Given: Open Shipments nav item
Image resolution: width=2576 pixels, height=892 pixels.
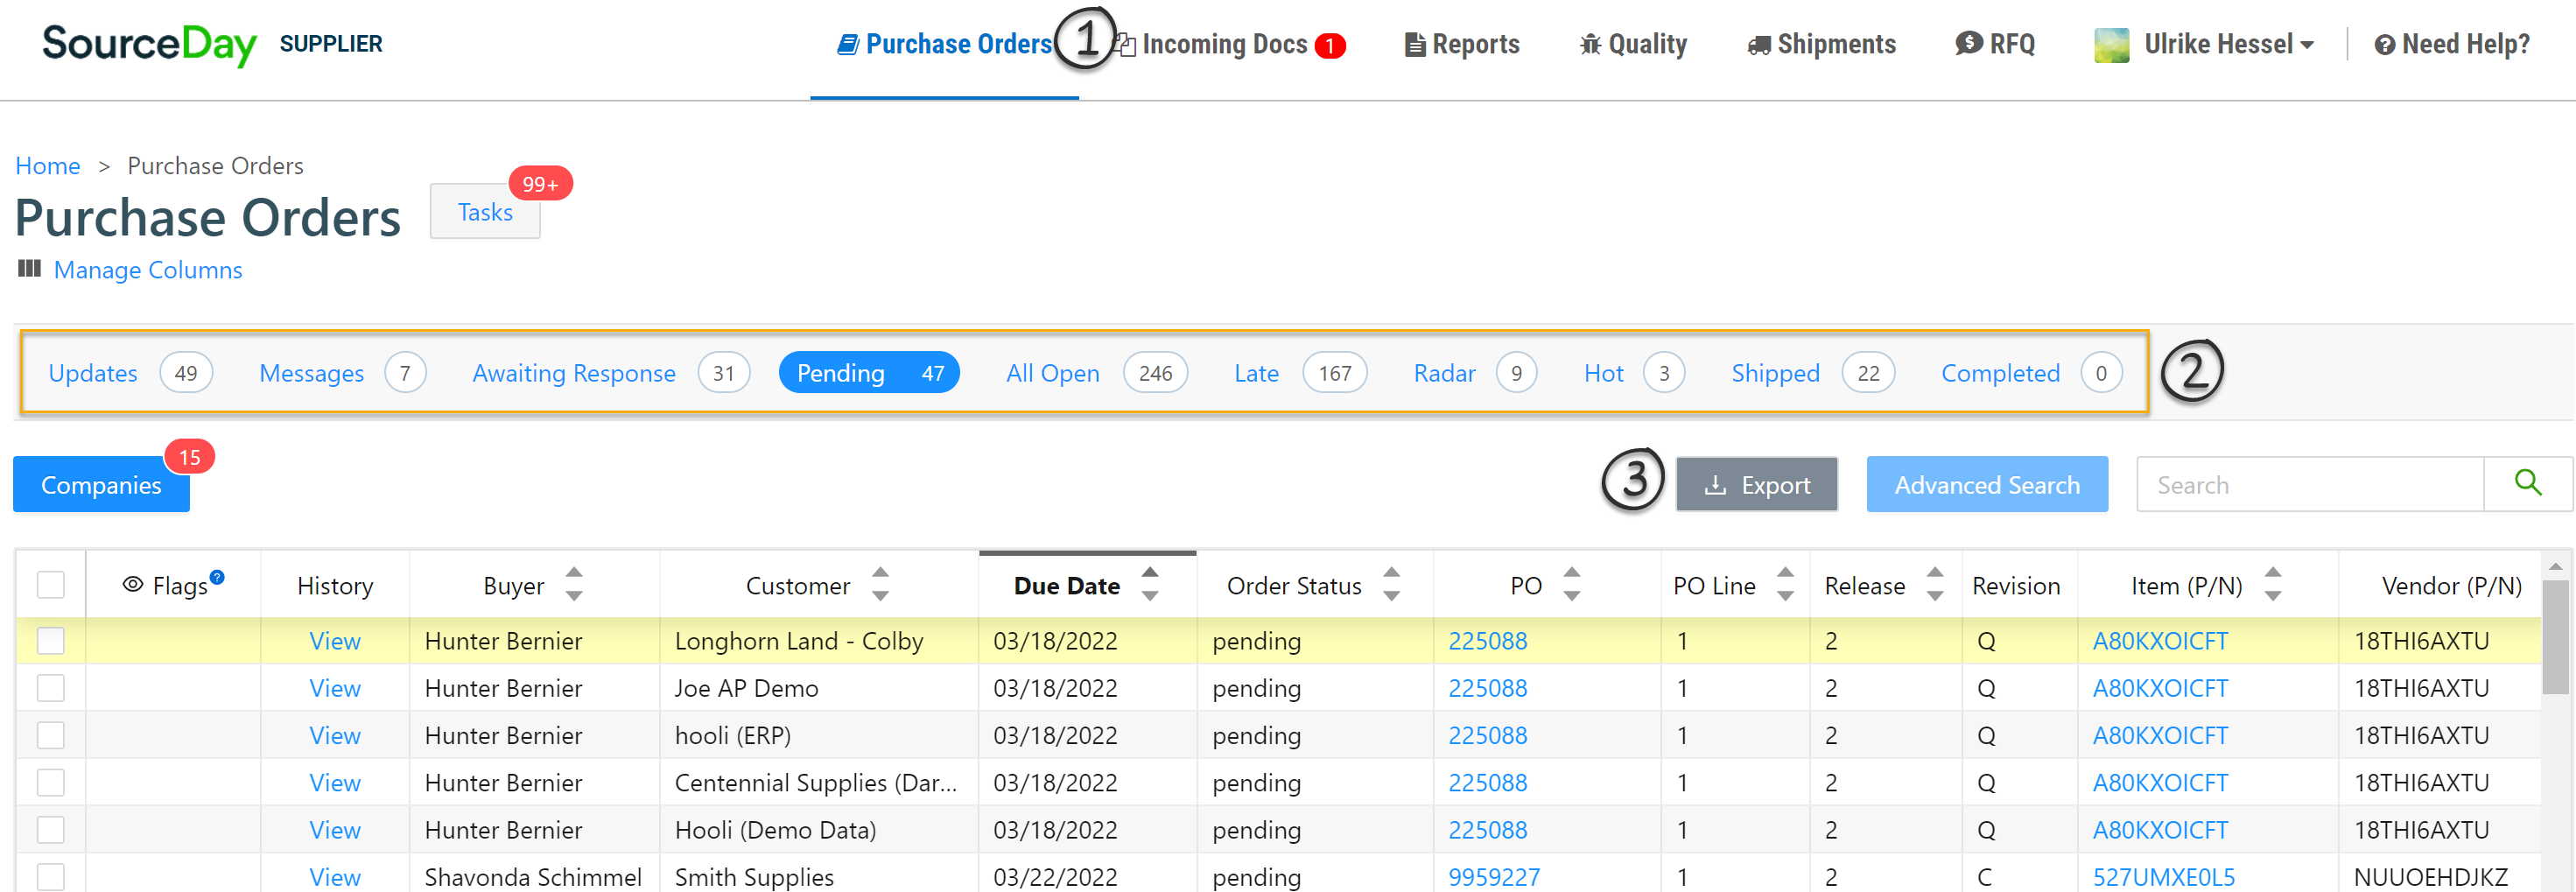Looking at the screenshot, I should 1821,45.
